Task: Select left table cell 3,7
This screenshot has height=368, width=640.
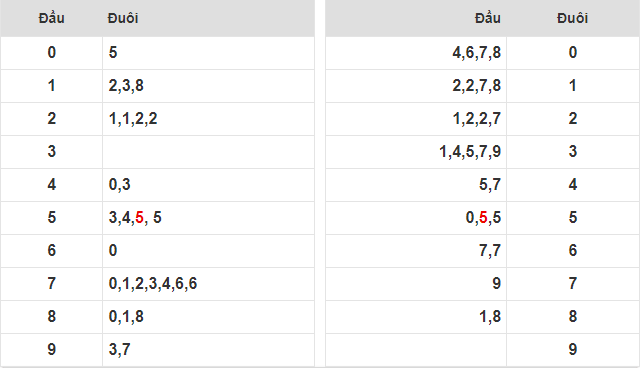Action: pos(208,350)
